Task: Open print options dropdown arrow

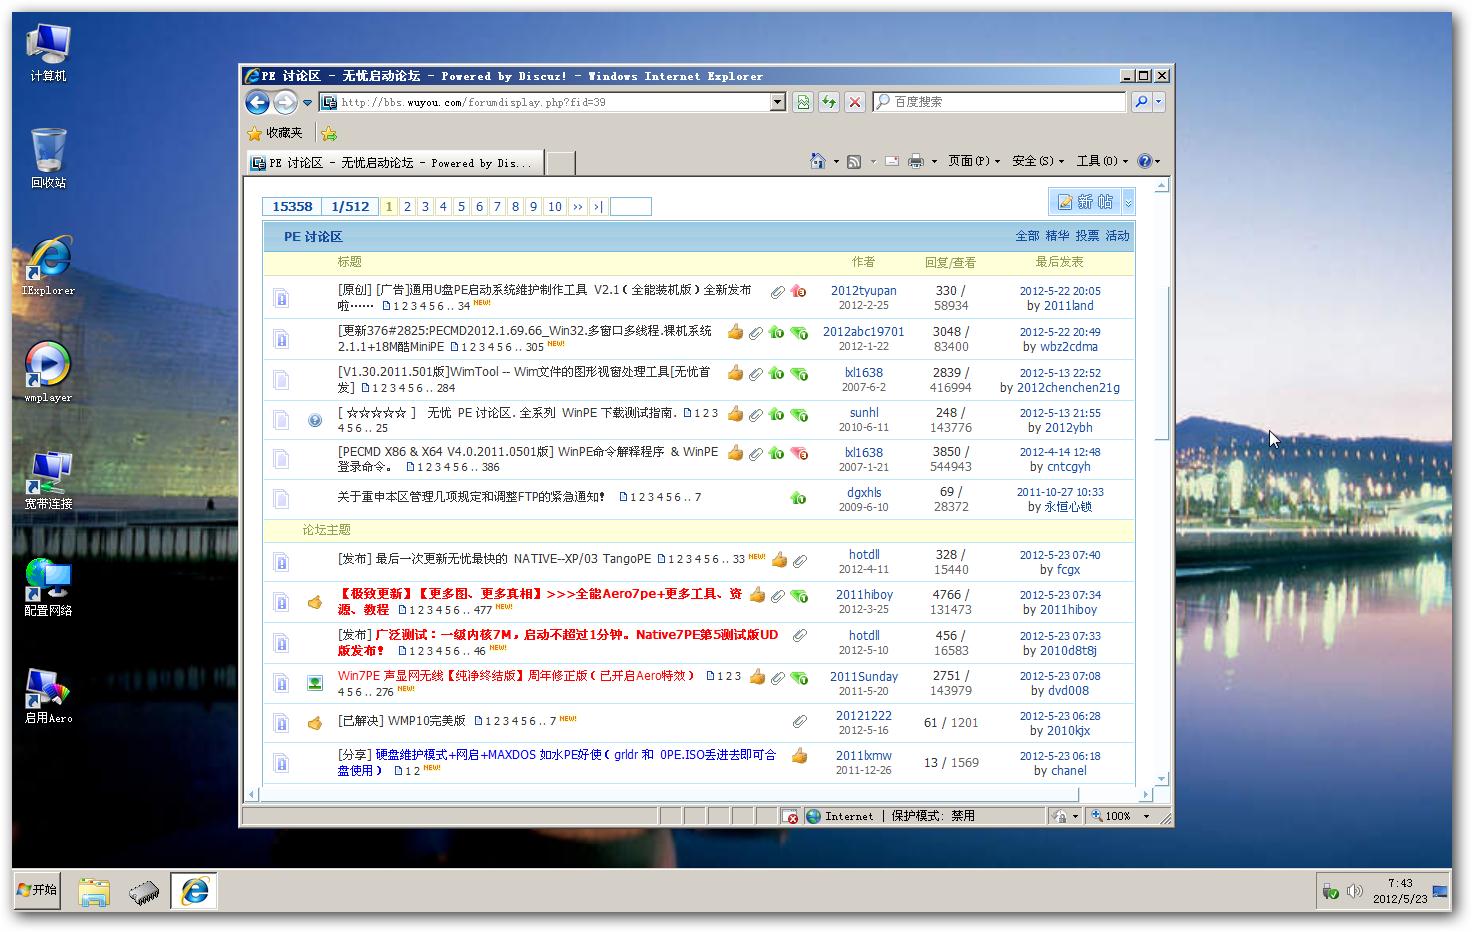Action: 934,161
